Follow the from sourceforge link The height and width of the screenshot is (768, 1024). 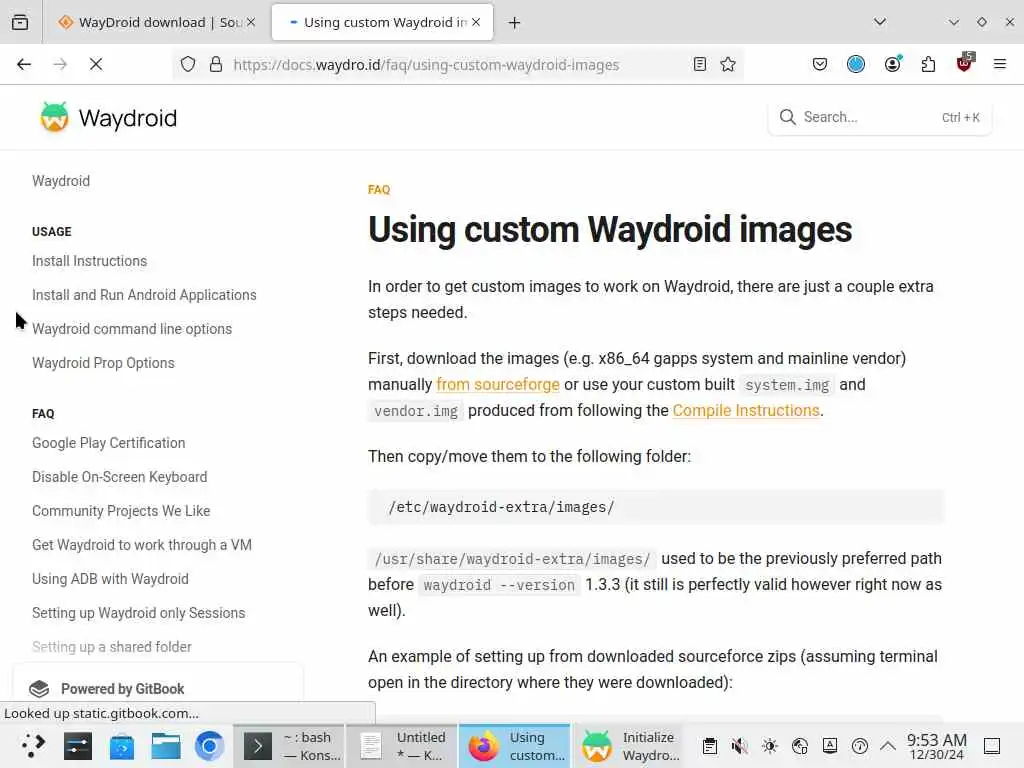[x=498, y=385]
